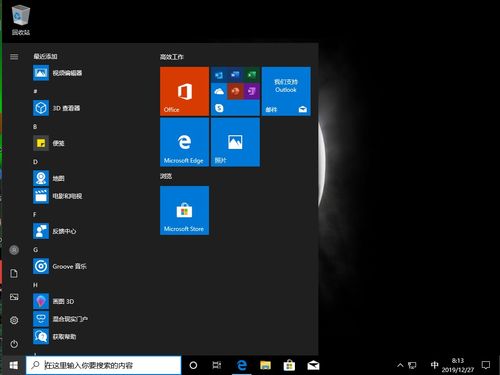Click the F letter header in app list

[x=35, y=215]
